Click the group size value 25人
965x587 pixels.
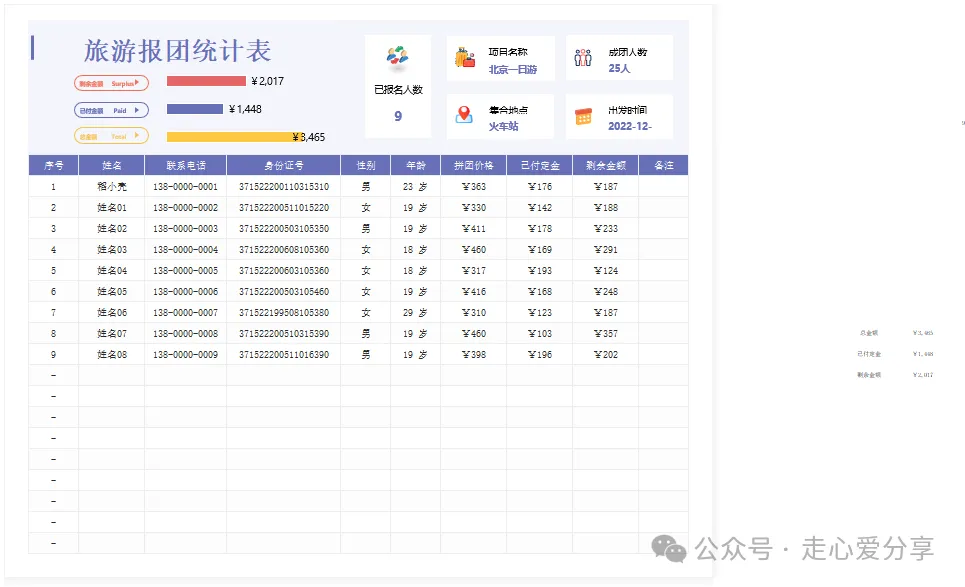(x=619, y=68)
